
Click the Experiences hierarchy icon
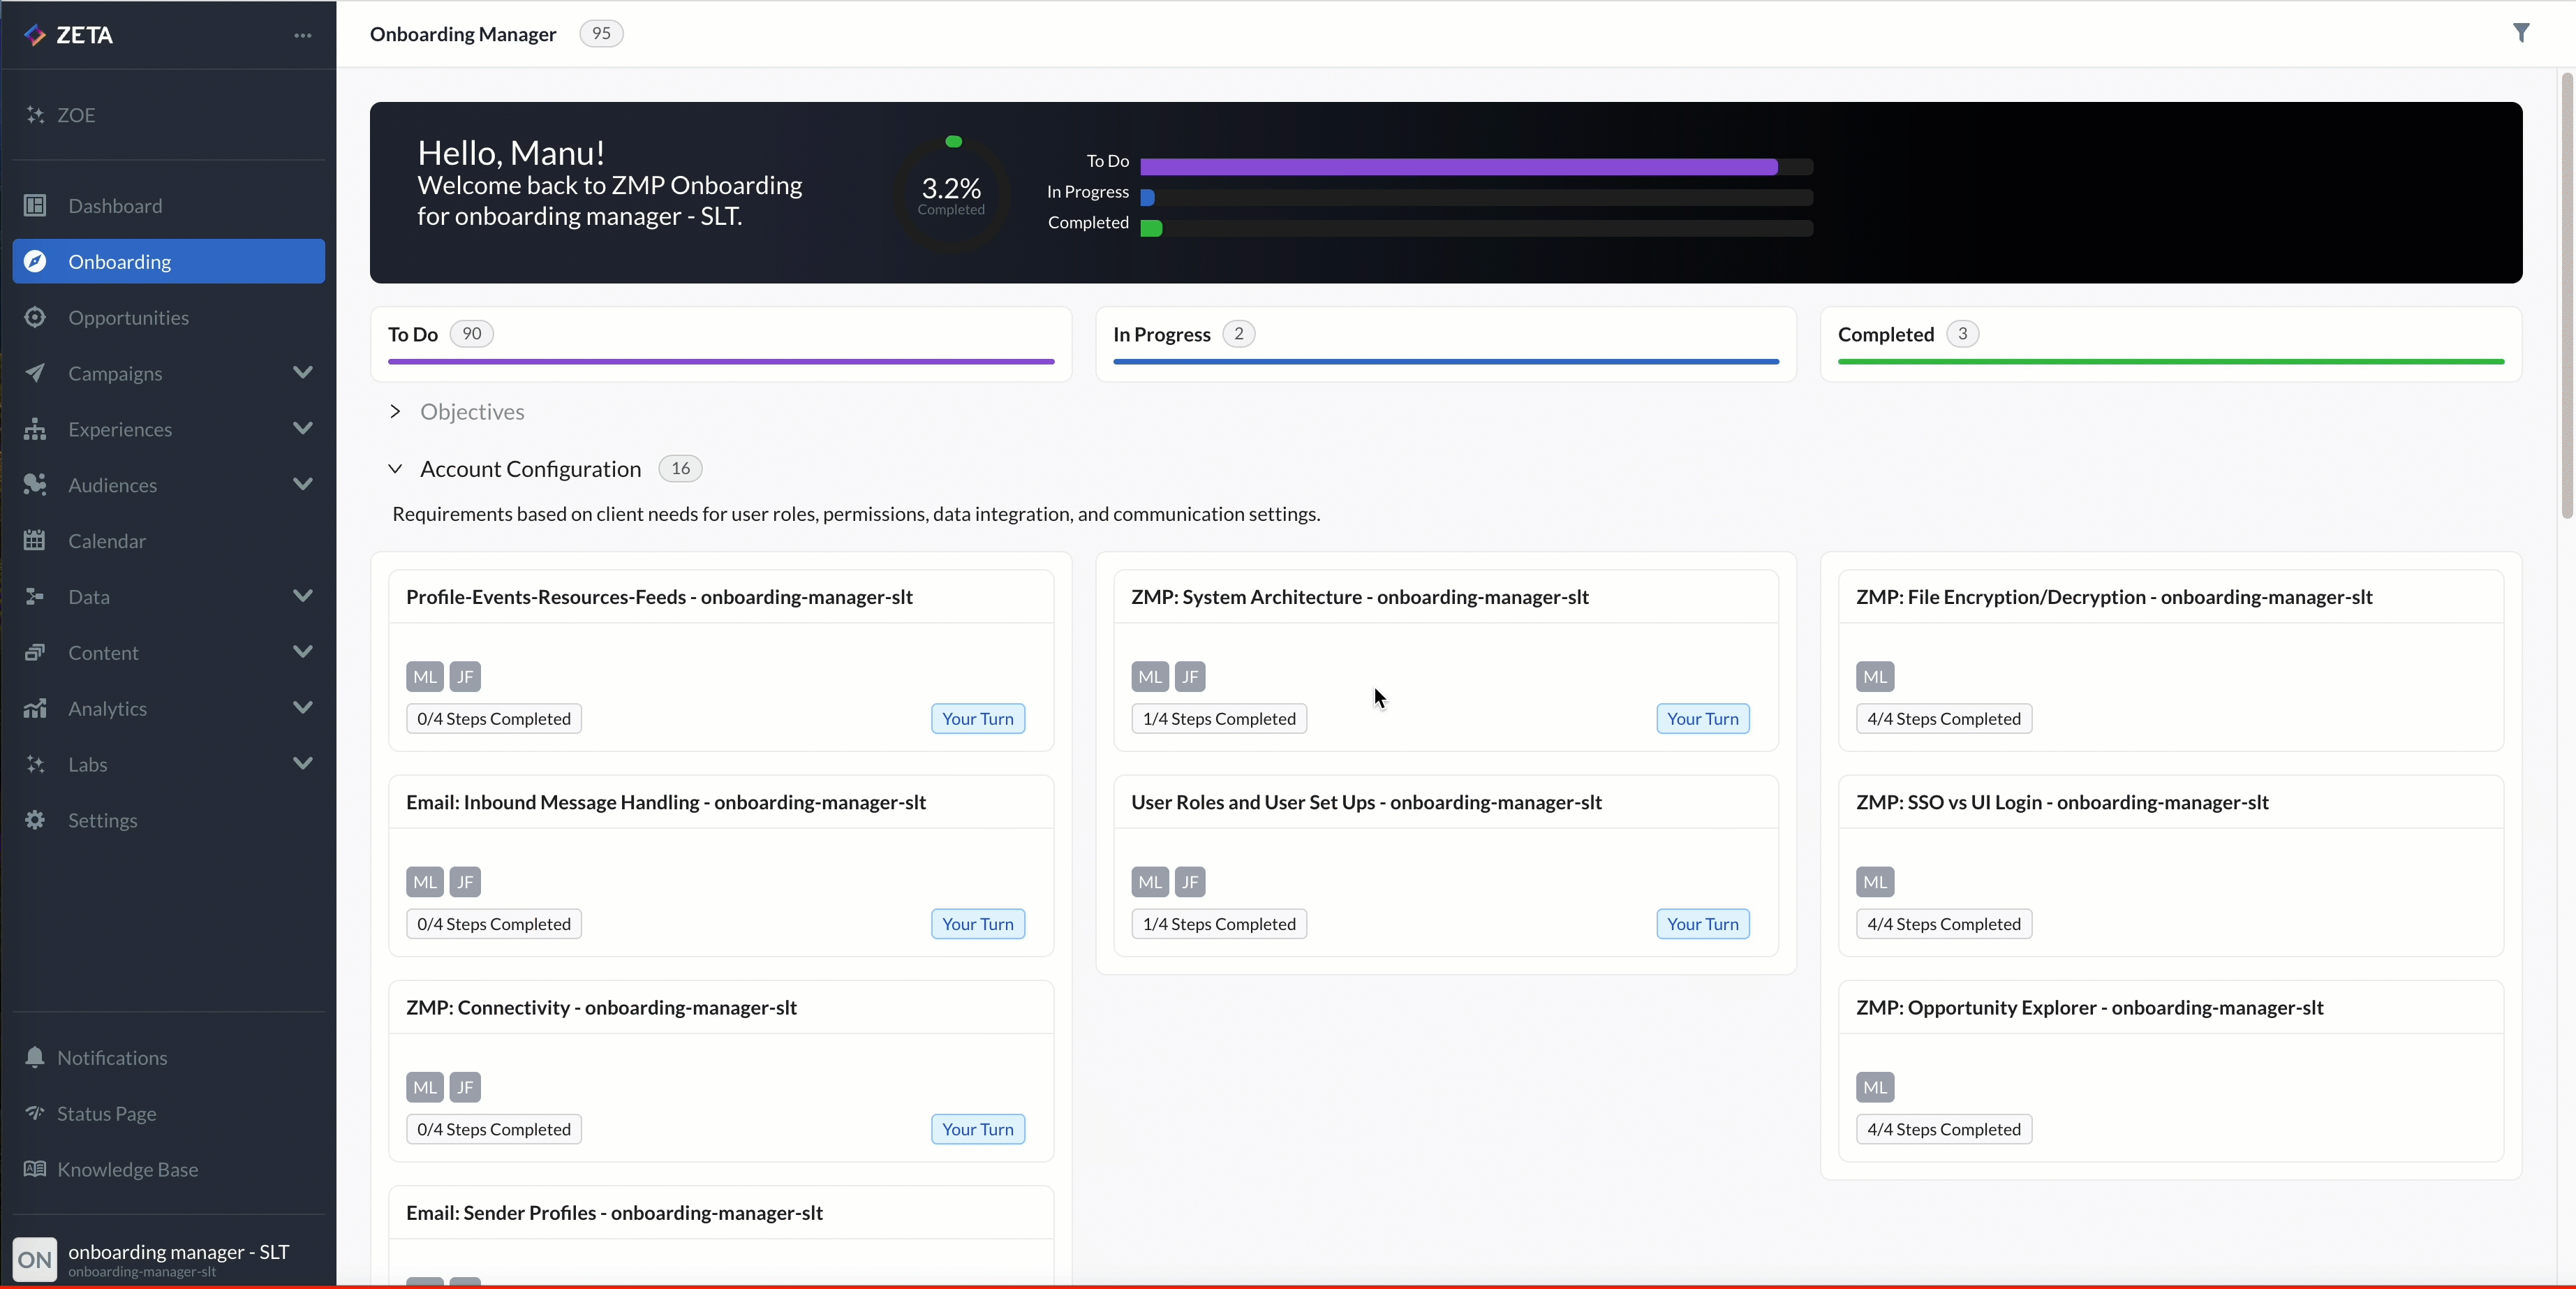pyautogui.click(x=35, y=429)
